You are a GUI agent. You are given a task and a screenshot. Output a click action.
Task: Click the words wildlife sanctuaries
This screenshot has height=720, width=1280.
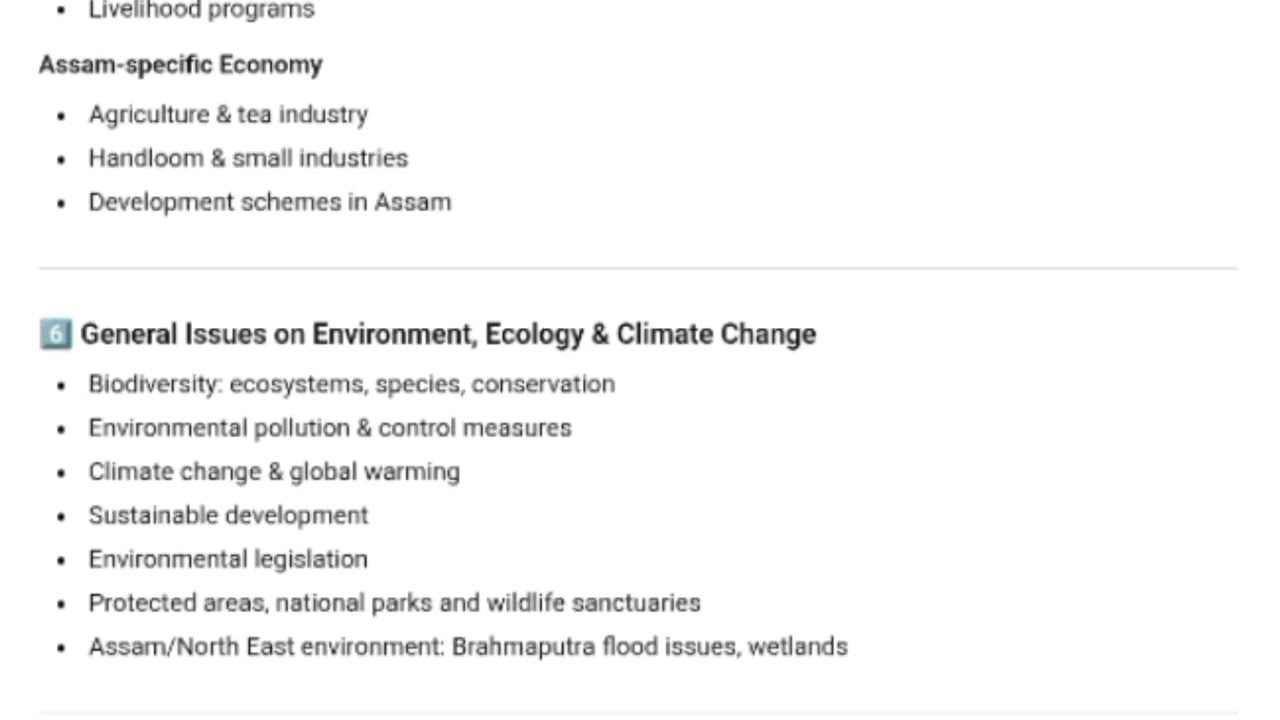pos(593,603)
